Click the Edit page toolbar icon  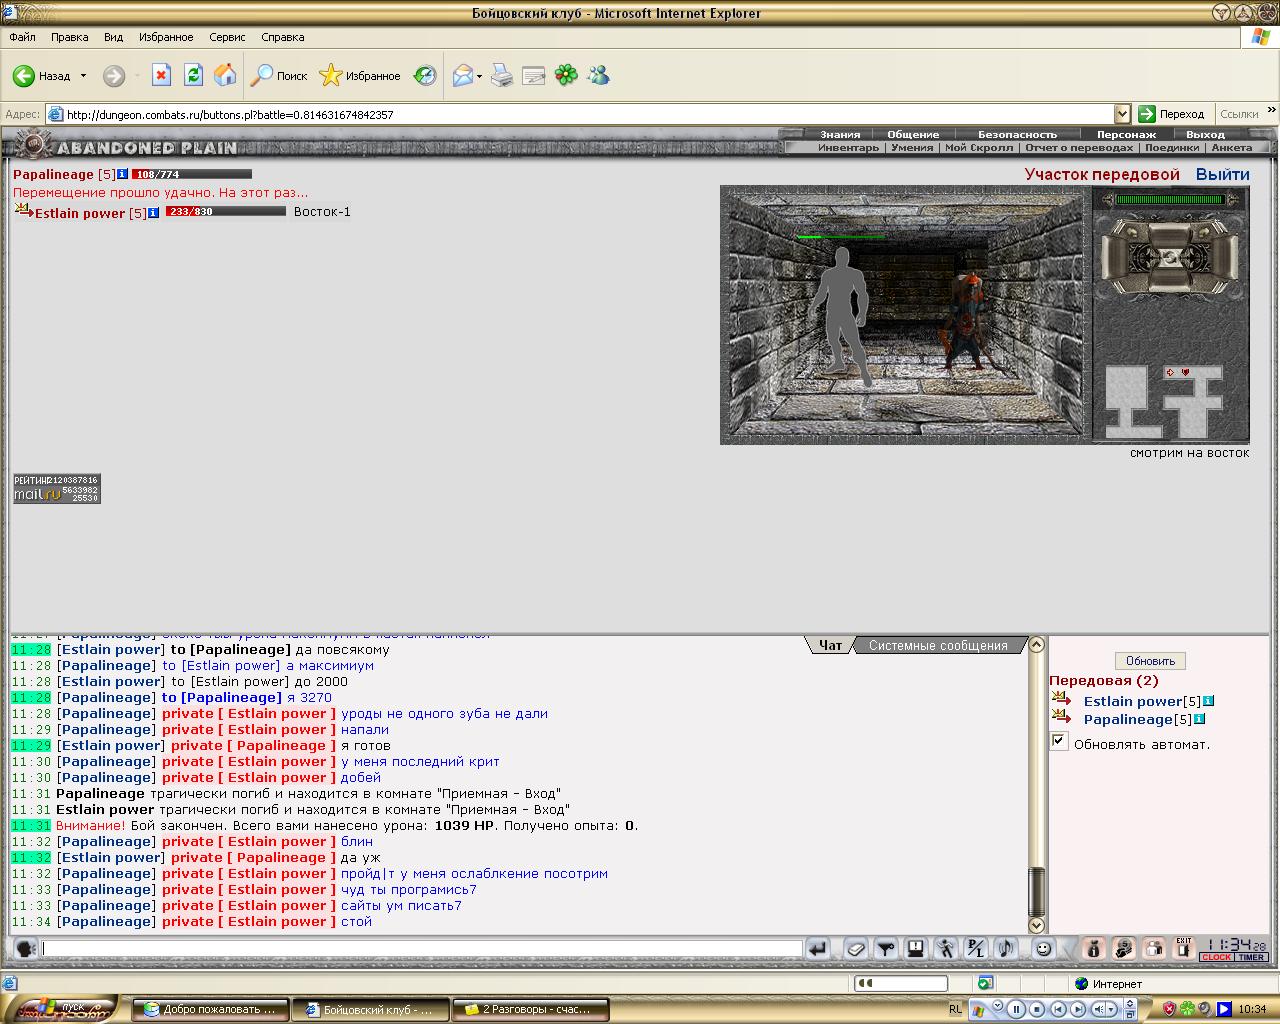tap(534, 75)
